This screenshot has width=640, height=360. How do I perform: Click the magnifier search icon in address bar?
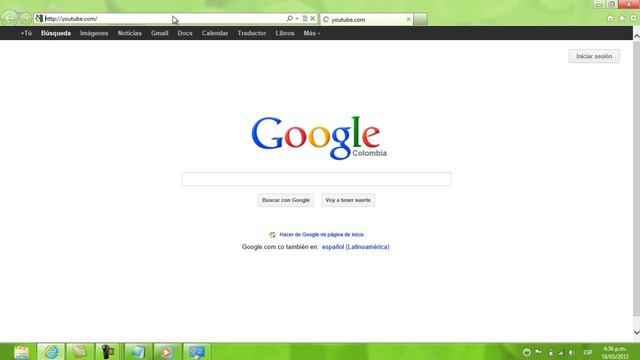click(x=289, y=18)
